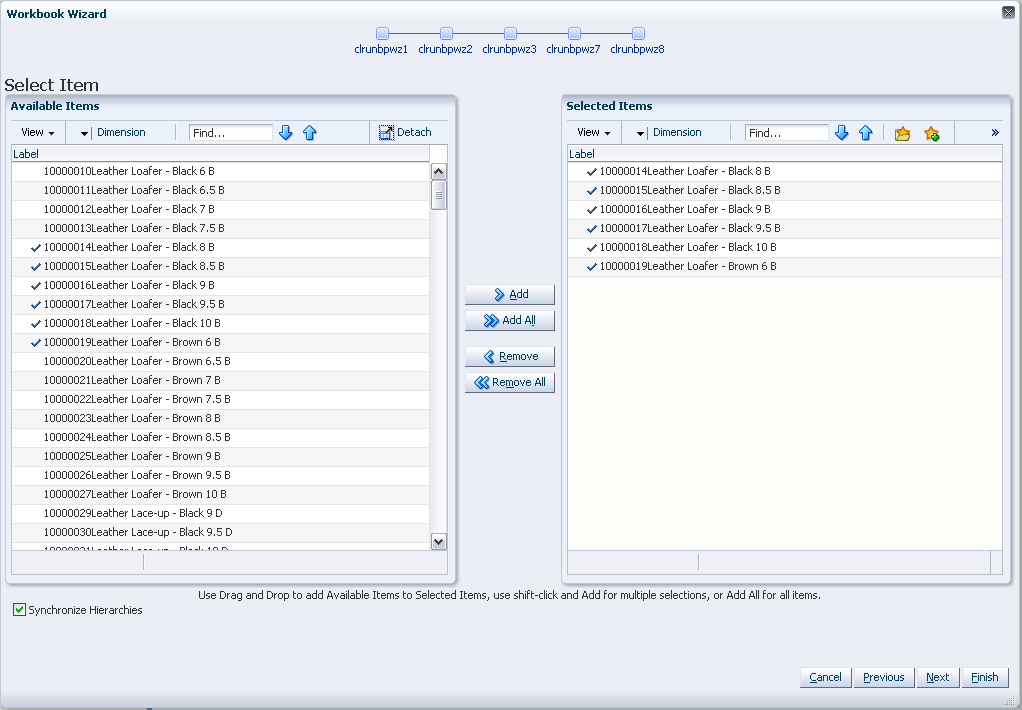
Task: Select available item 10000011Leather Loafer - Black 6.5 B
Action: (220, 190)
